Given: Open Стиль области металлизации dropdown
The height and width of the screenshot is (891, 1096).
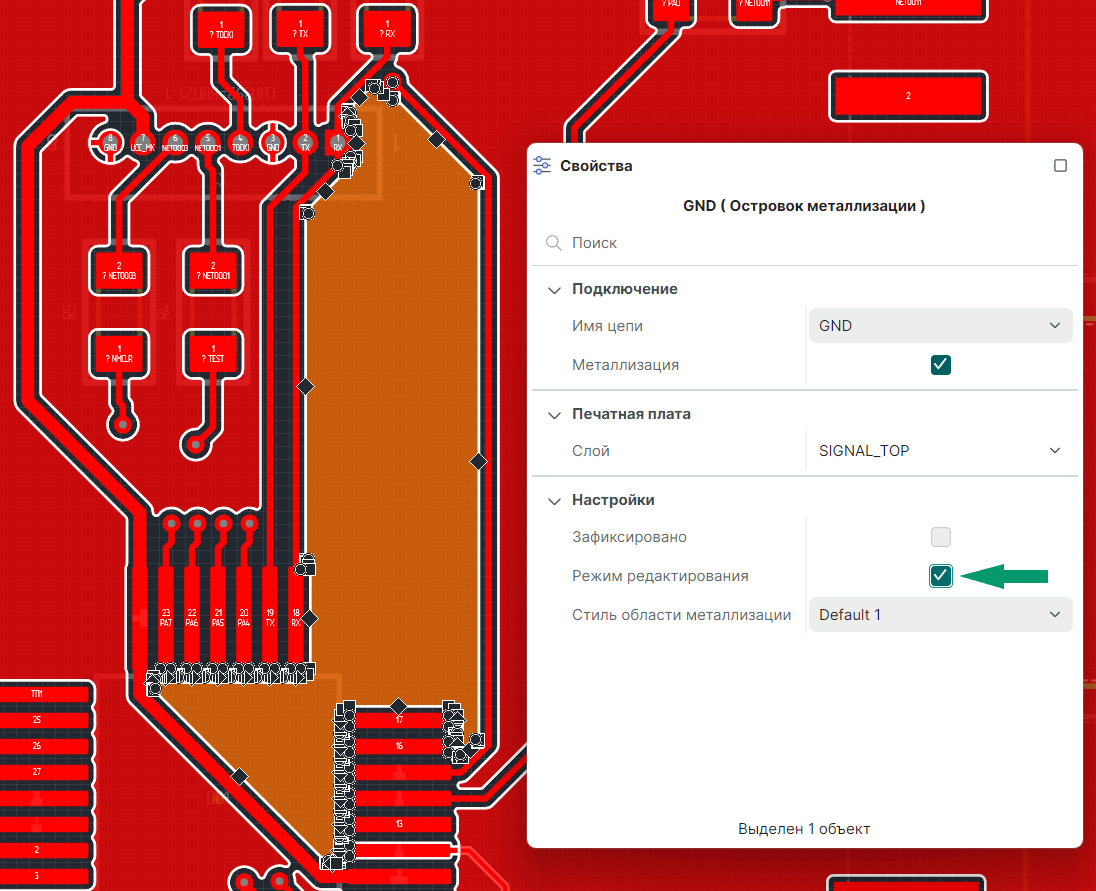Looking at the screenshot, I should 939,615.
